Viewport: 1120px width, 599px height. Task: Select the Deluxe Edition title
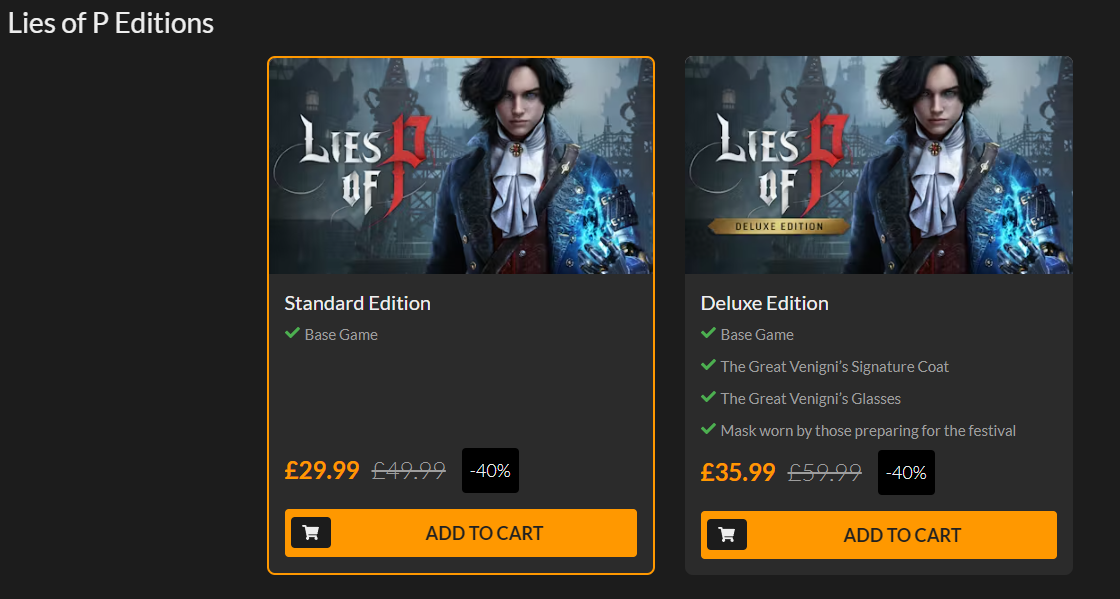765,303
